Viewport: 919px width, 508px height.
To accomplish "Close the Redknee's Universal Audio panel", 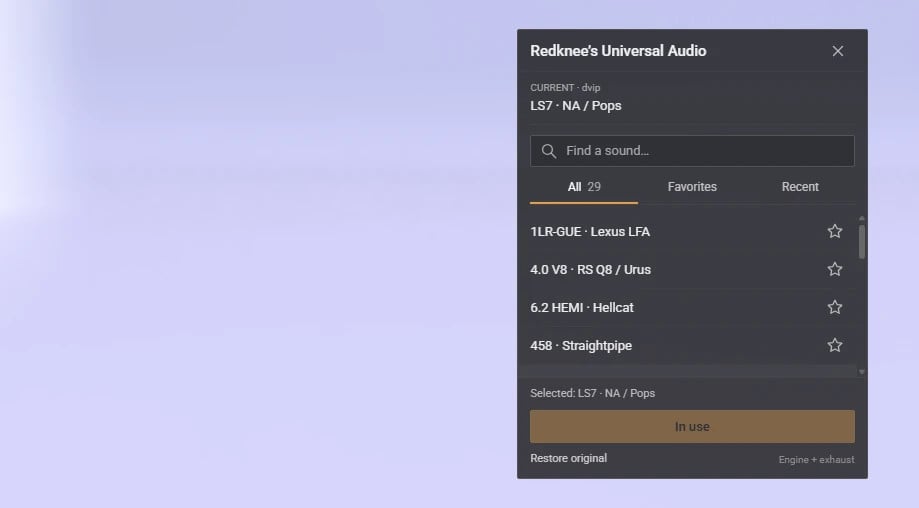I will point(838,51).
